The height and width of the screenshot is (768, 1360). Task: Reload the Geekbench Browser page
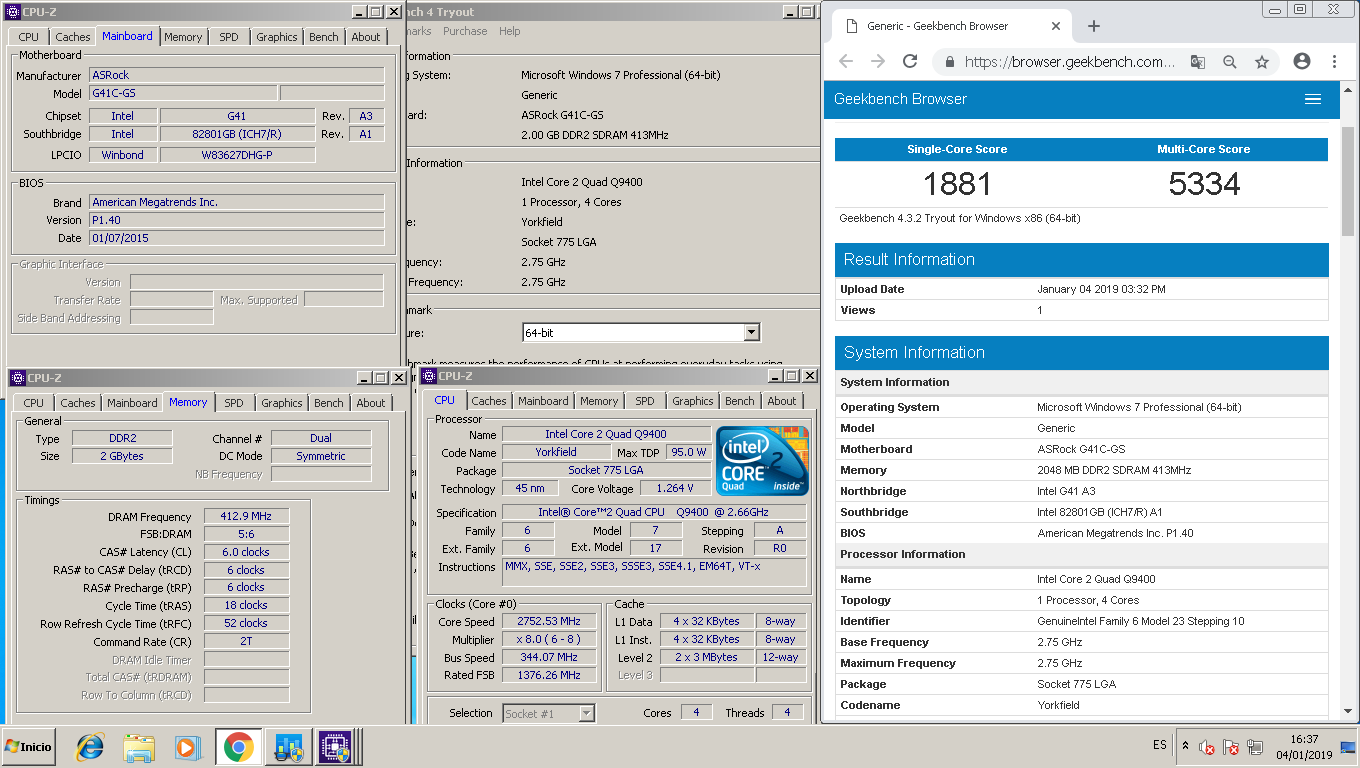[910, 62]
